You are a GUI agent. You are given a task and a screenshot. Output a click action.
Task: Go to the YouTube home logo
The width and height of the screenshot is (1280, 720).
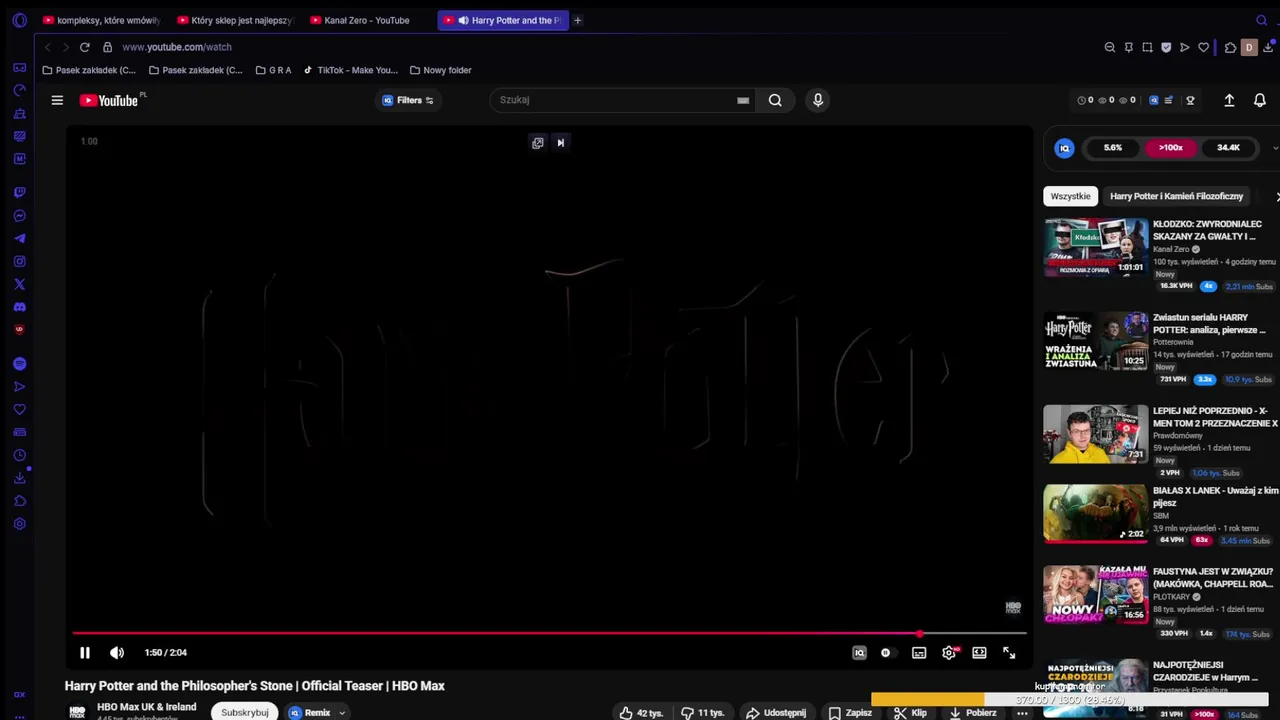tap(109, 100)
